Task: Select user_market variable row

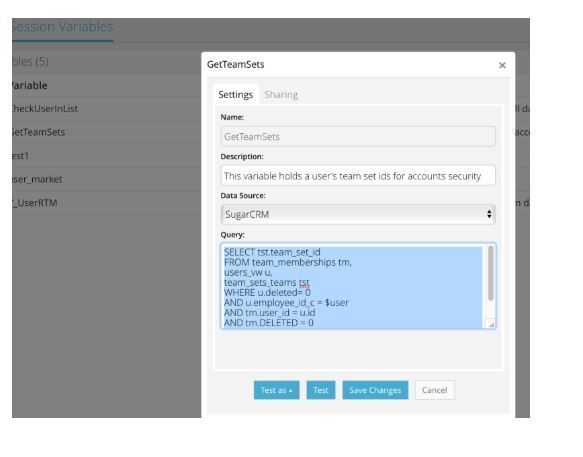Action: (x=106, y=179)
